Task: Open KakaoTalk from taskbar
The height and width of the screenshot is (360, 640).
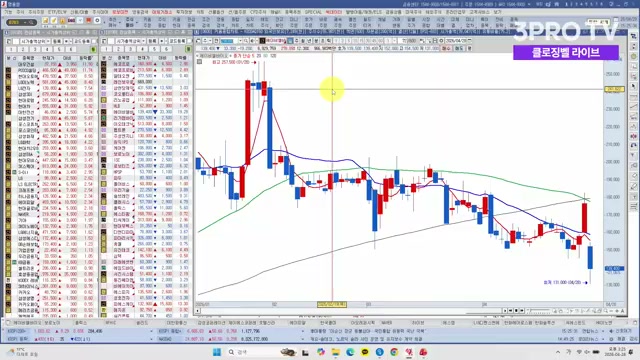Action: [365, 352]
